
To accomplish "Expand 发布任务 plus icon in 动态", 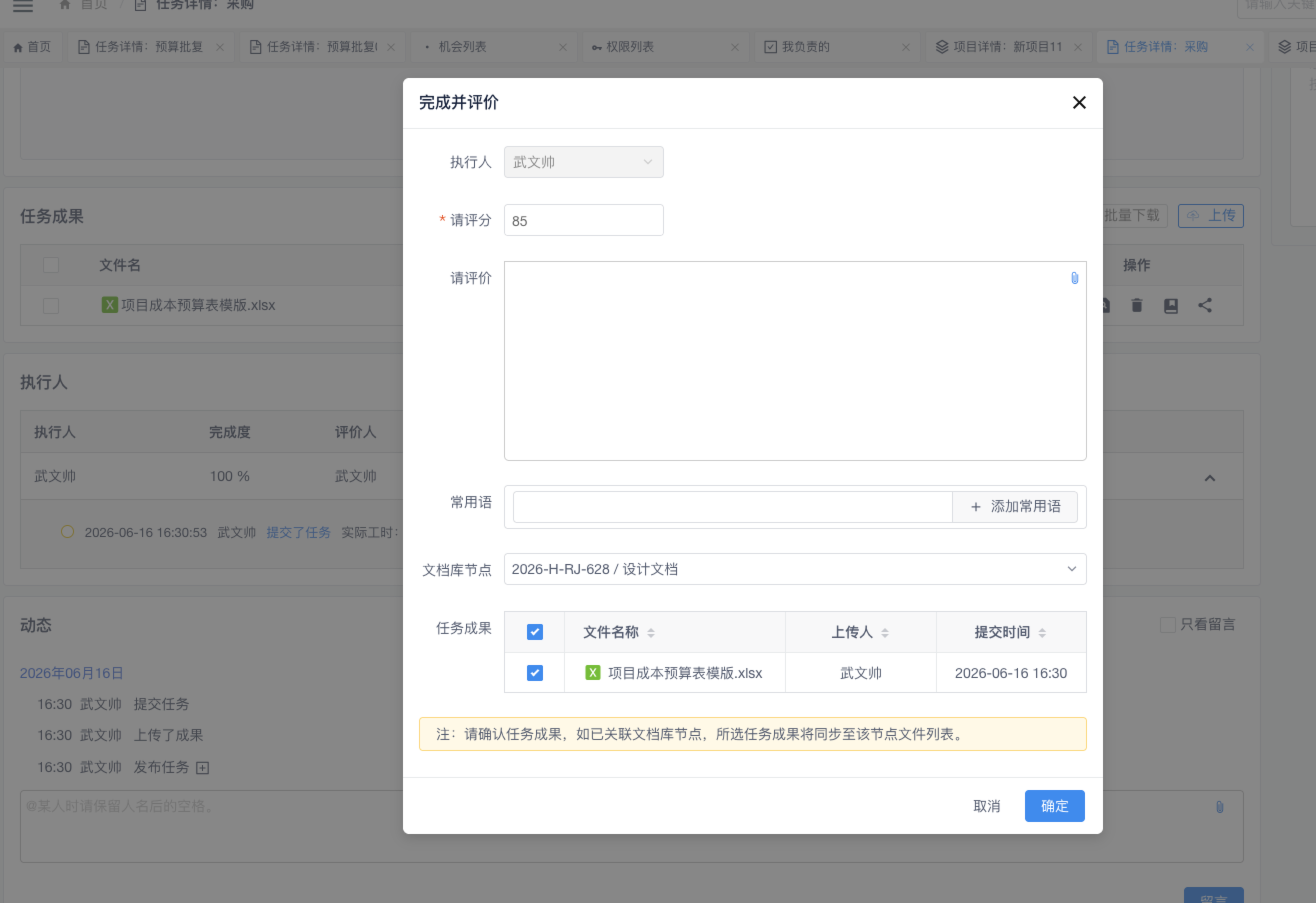I will coord(202,768).
